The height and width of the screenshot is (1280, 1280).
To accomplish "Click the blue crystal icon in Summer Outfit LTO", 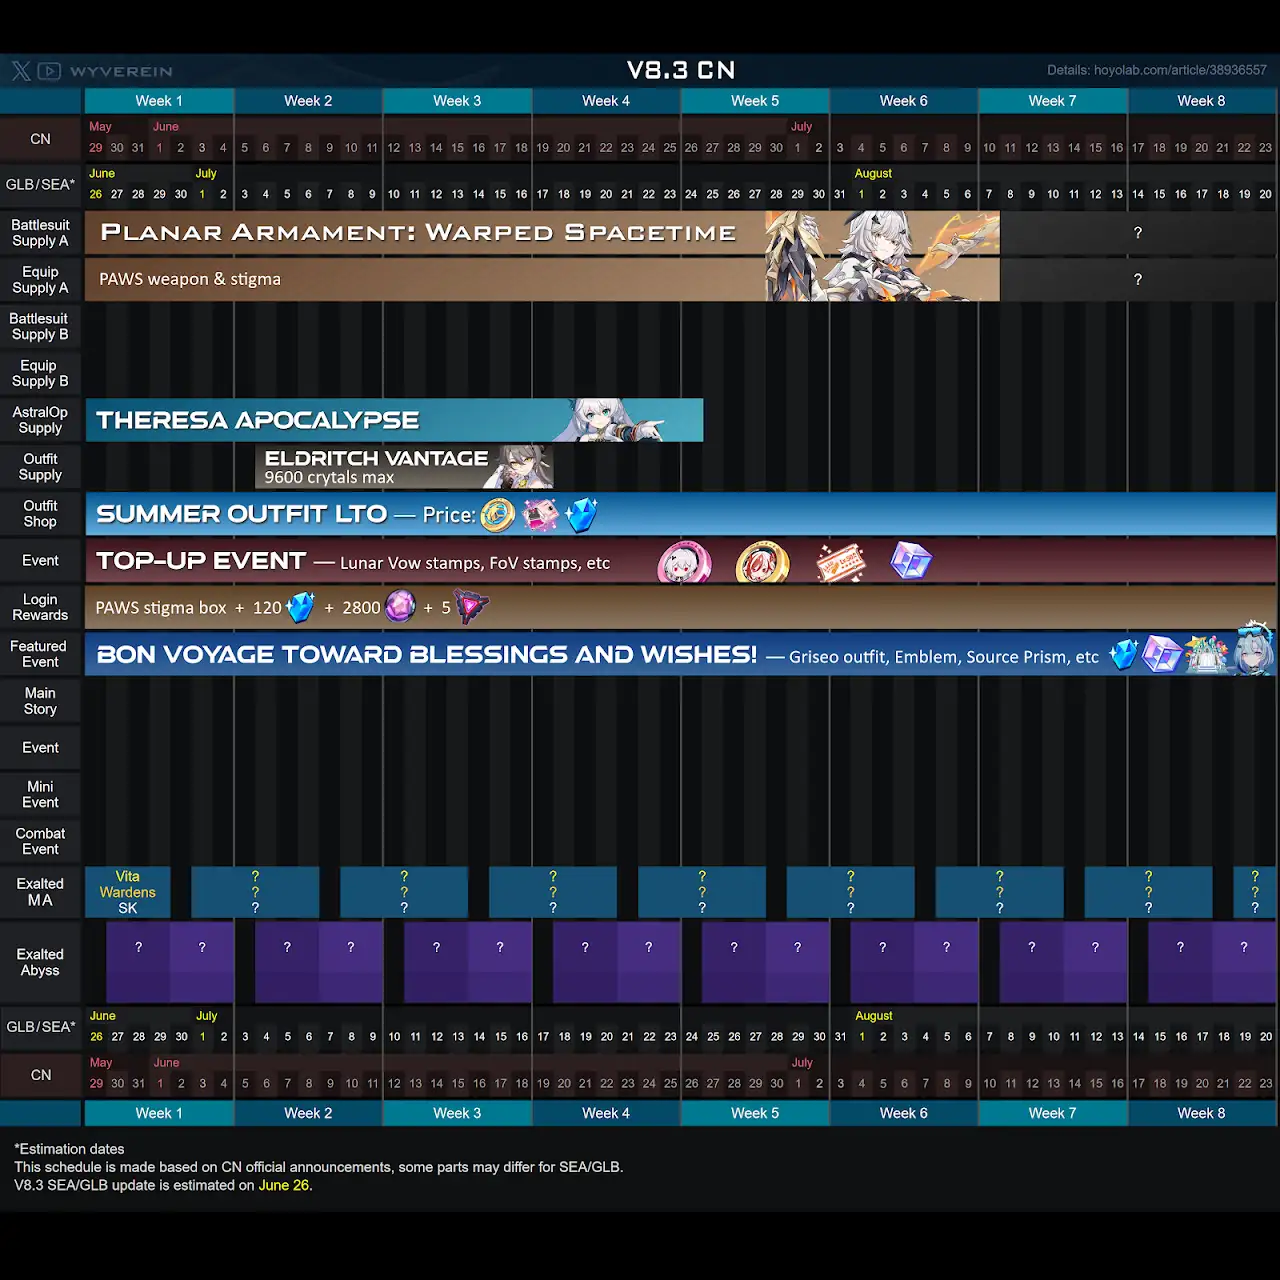I will (x=581, y=515).
